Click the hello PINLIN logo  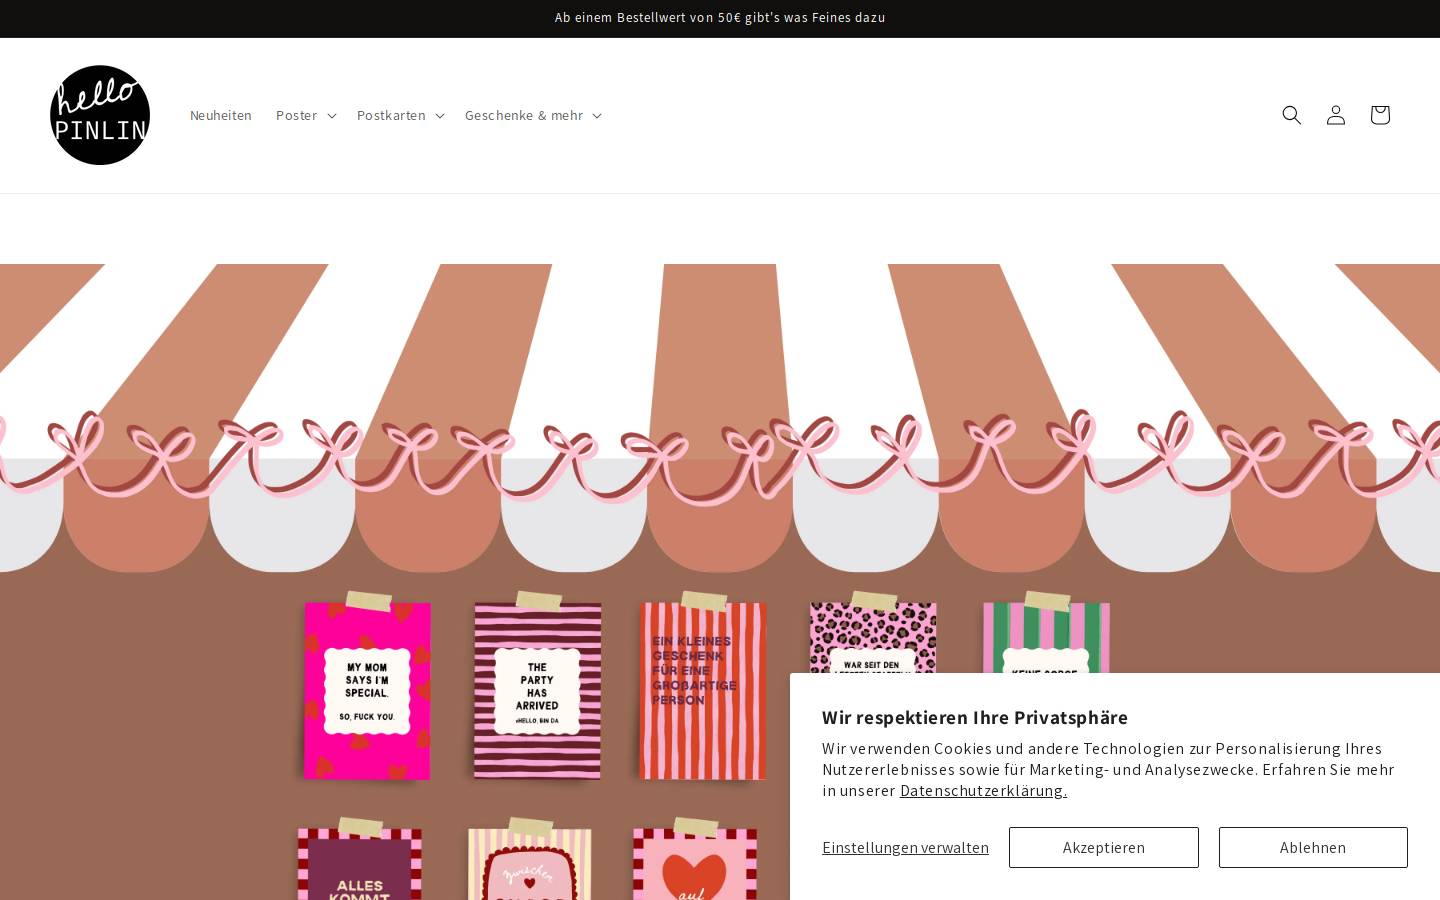click(x=100, y=115)
